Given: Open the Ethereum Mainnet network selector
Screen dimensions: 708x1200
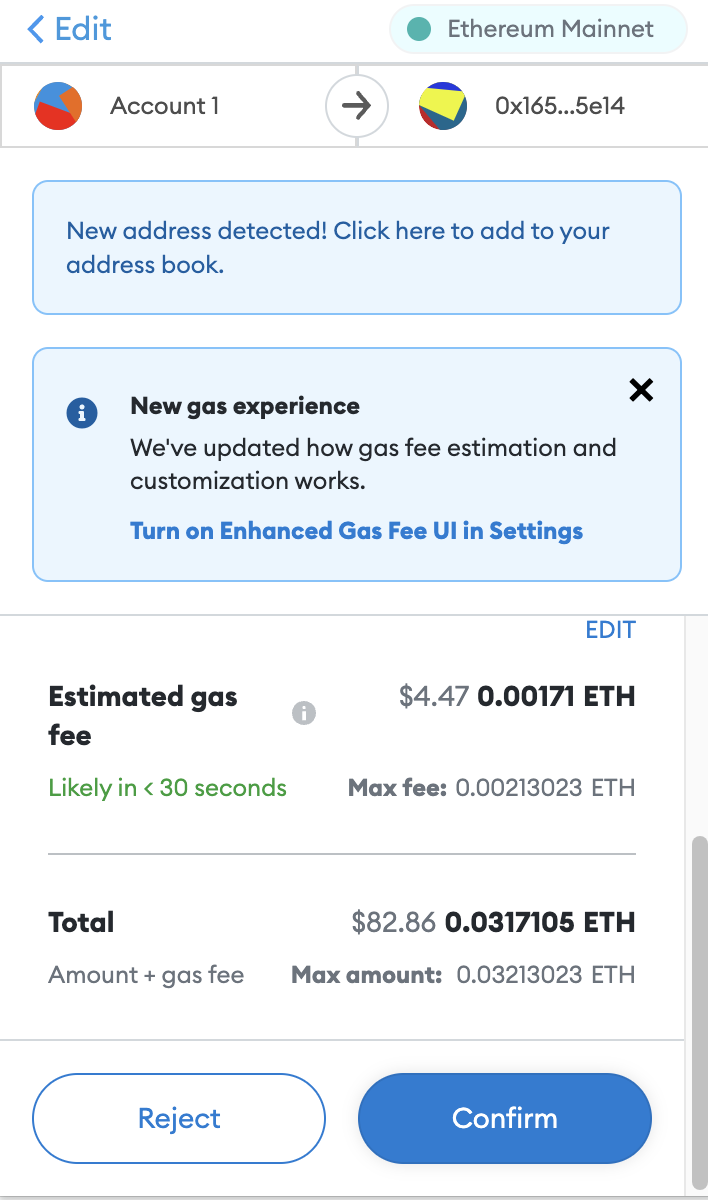Looking at the screenshot, I should (538, 29).
